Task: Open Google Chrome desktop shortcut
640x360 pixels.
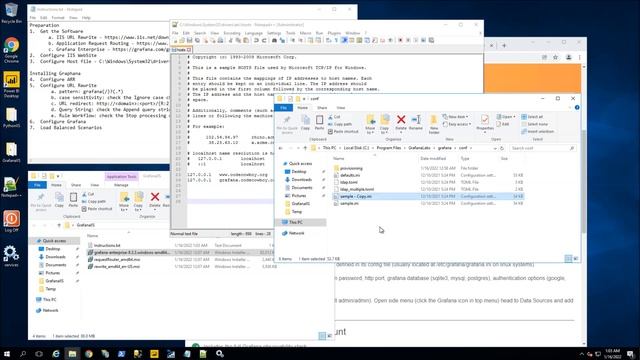Action: [x=11, y=49]
